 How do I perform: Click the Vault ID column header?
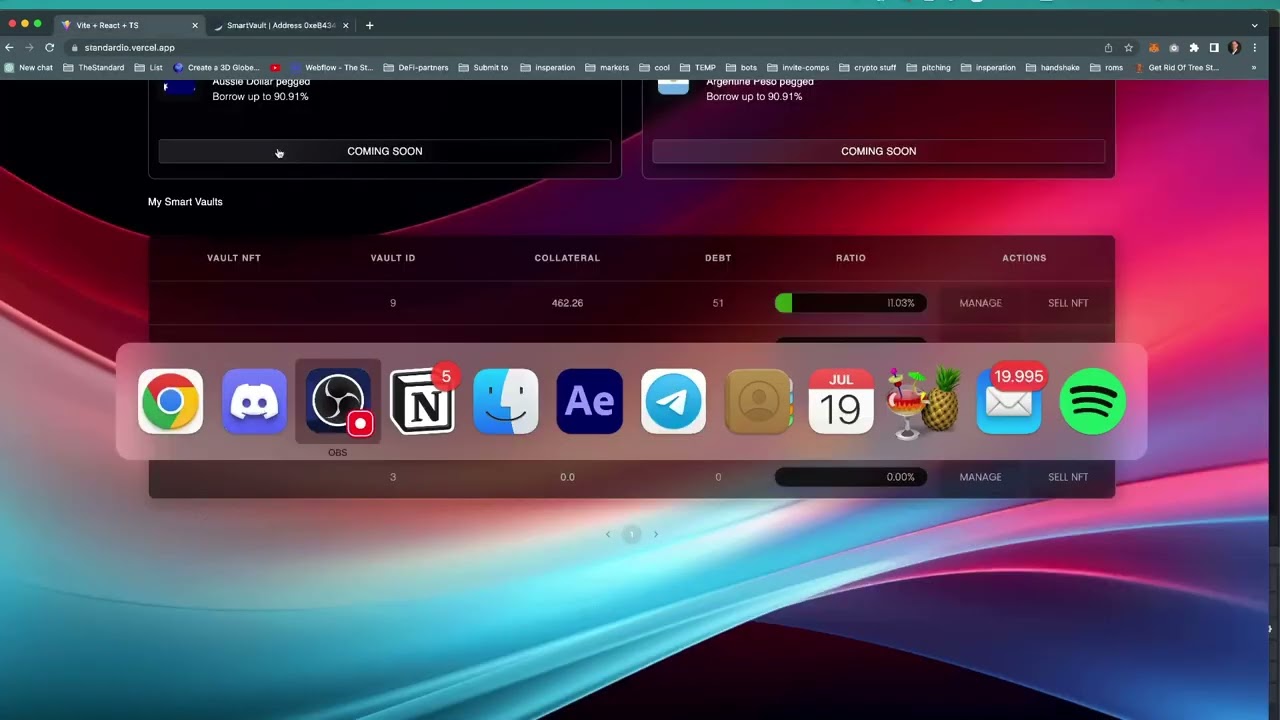(x=393, y=258)
